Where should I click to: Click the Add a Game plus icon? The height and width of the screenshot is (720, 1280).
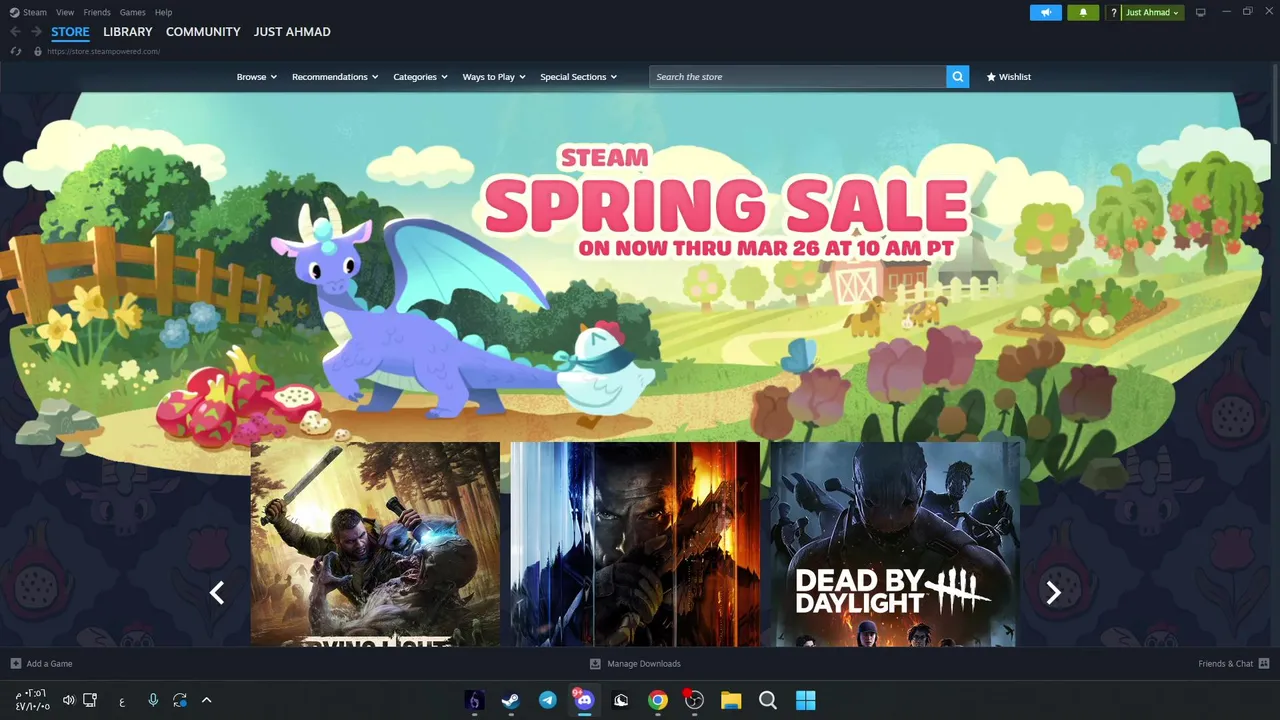coord(16,663)
